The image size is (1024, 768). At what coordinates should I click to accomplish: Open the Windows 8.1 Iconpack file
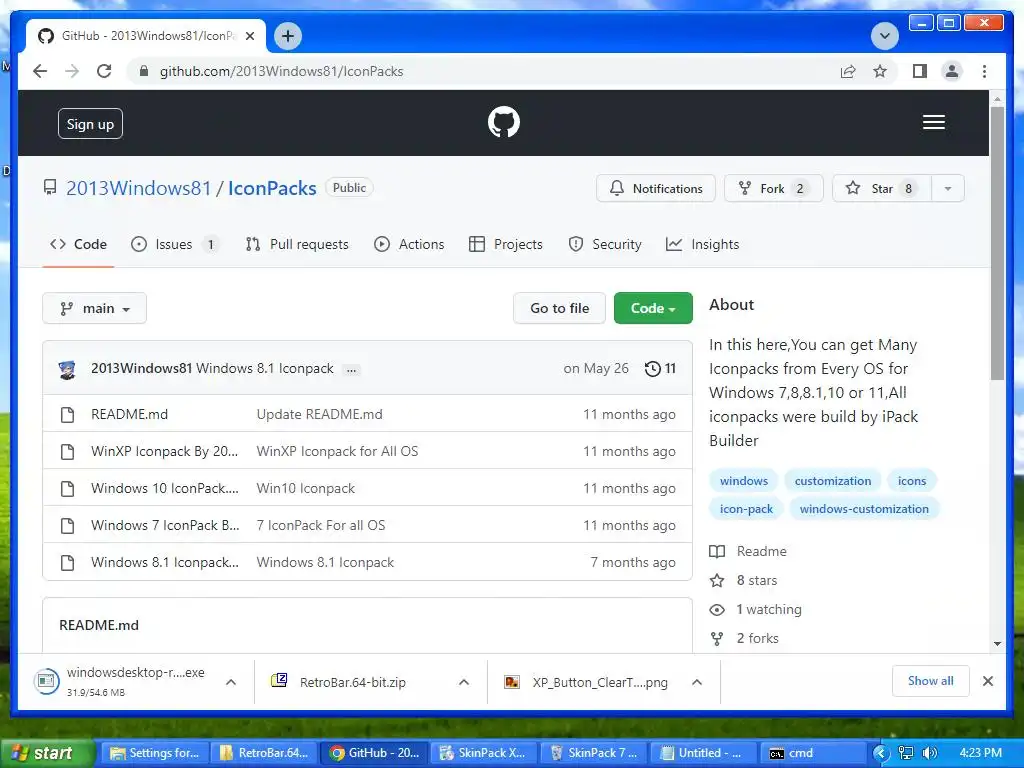165,563
